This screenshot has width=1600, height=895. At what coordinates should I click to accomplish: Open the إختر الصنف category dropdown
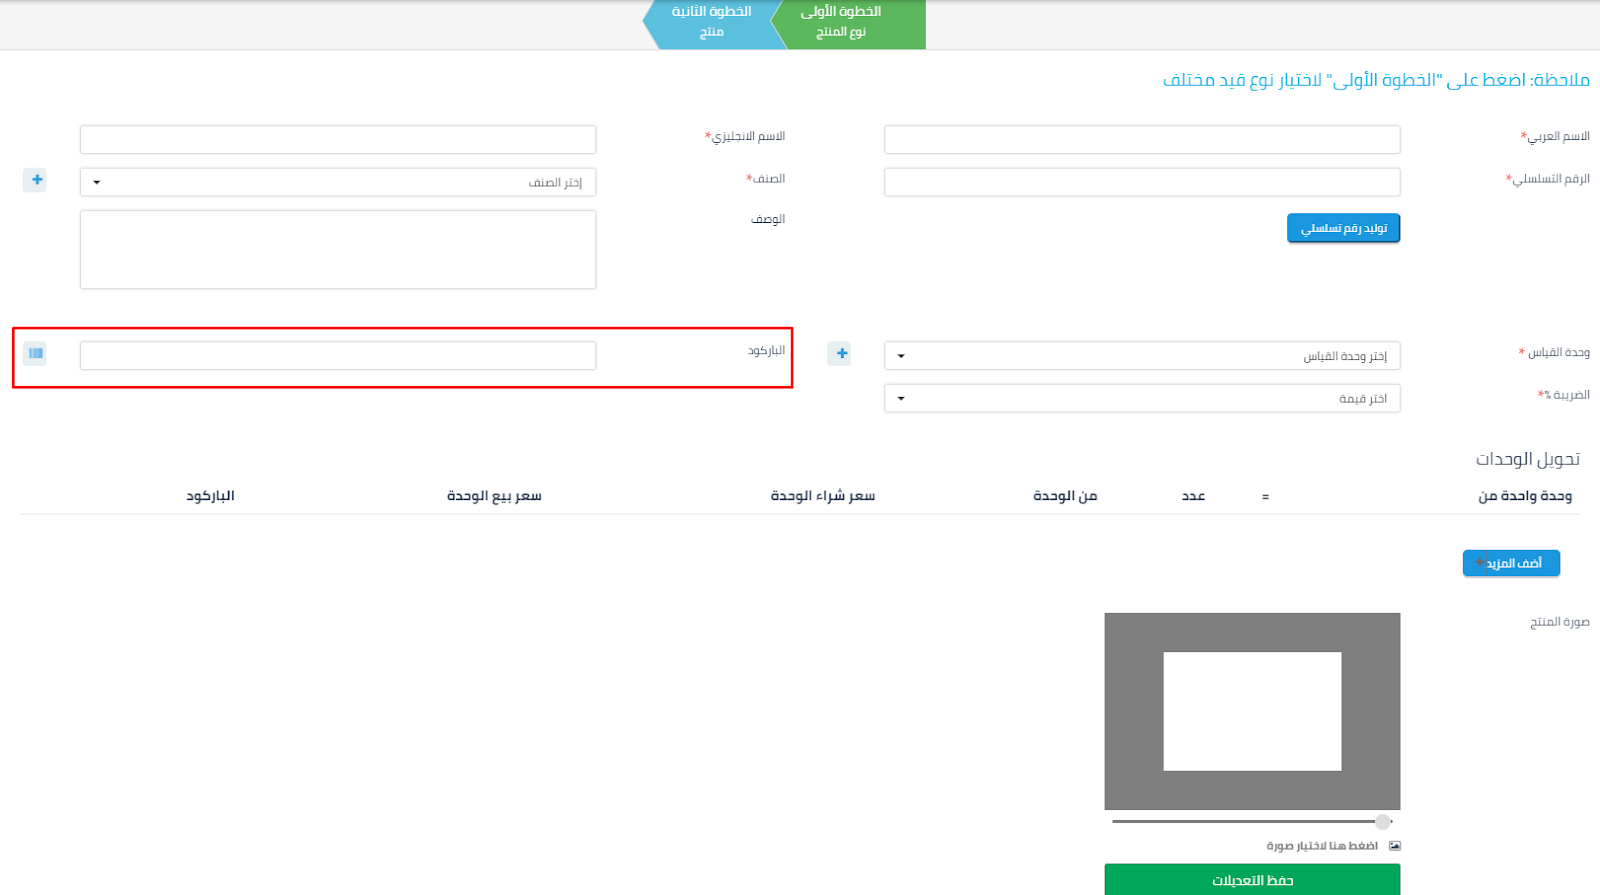coord(338,182)
